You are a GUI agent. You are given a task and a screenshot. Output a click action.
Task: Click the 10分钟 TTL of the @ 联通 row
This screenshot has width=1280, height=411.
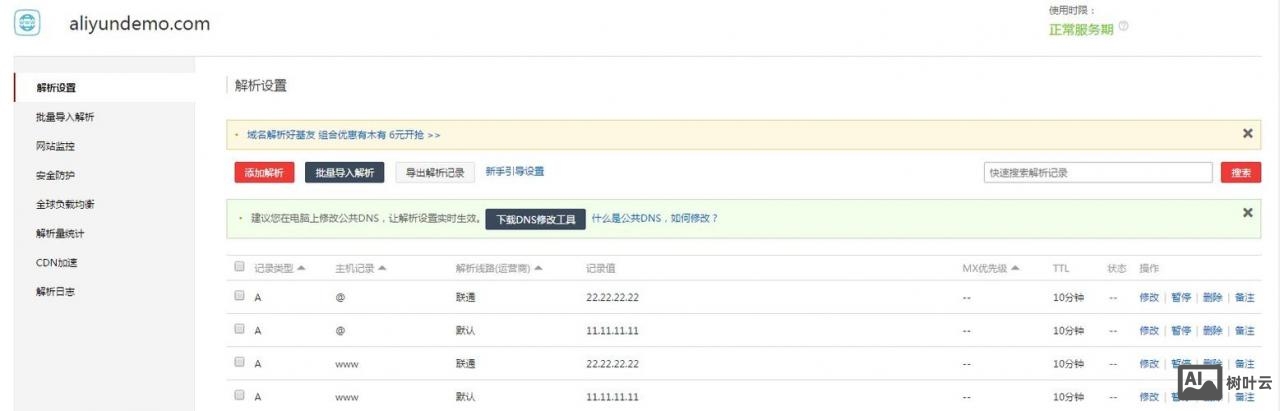[x=1068, y=297]
